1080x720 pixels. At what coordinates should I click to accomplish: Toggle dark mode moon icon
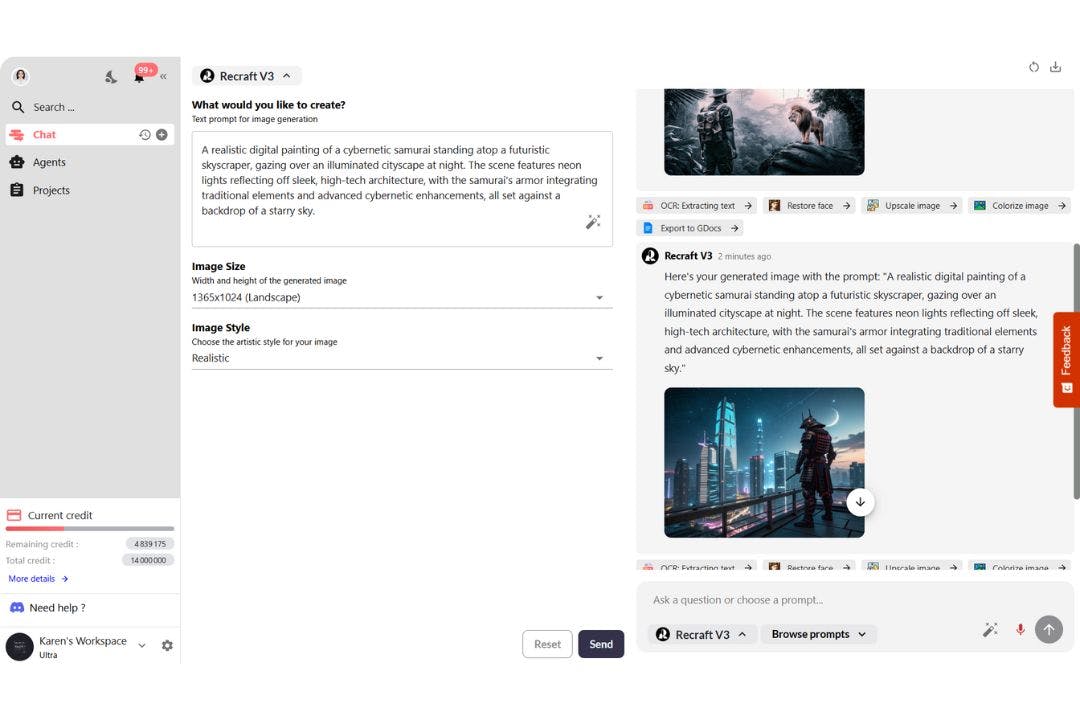pos(111,76)
